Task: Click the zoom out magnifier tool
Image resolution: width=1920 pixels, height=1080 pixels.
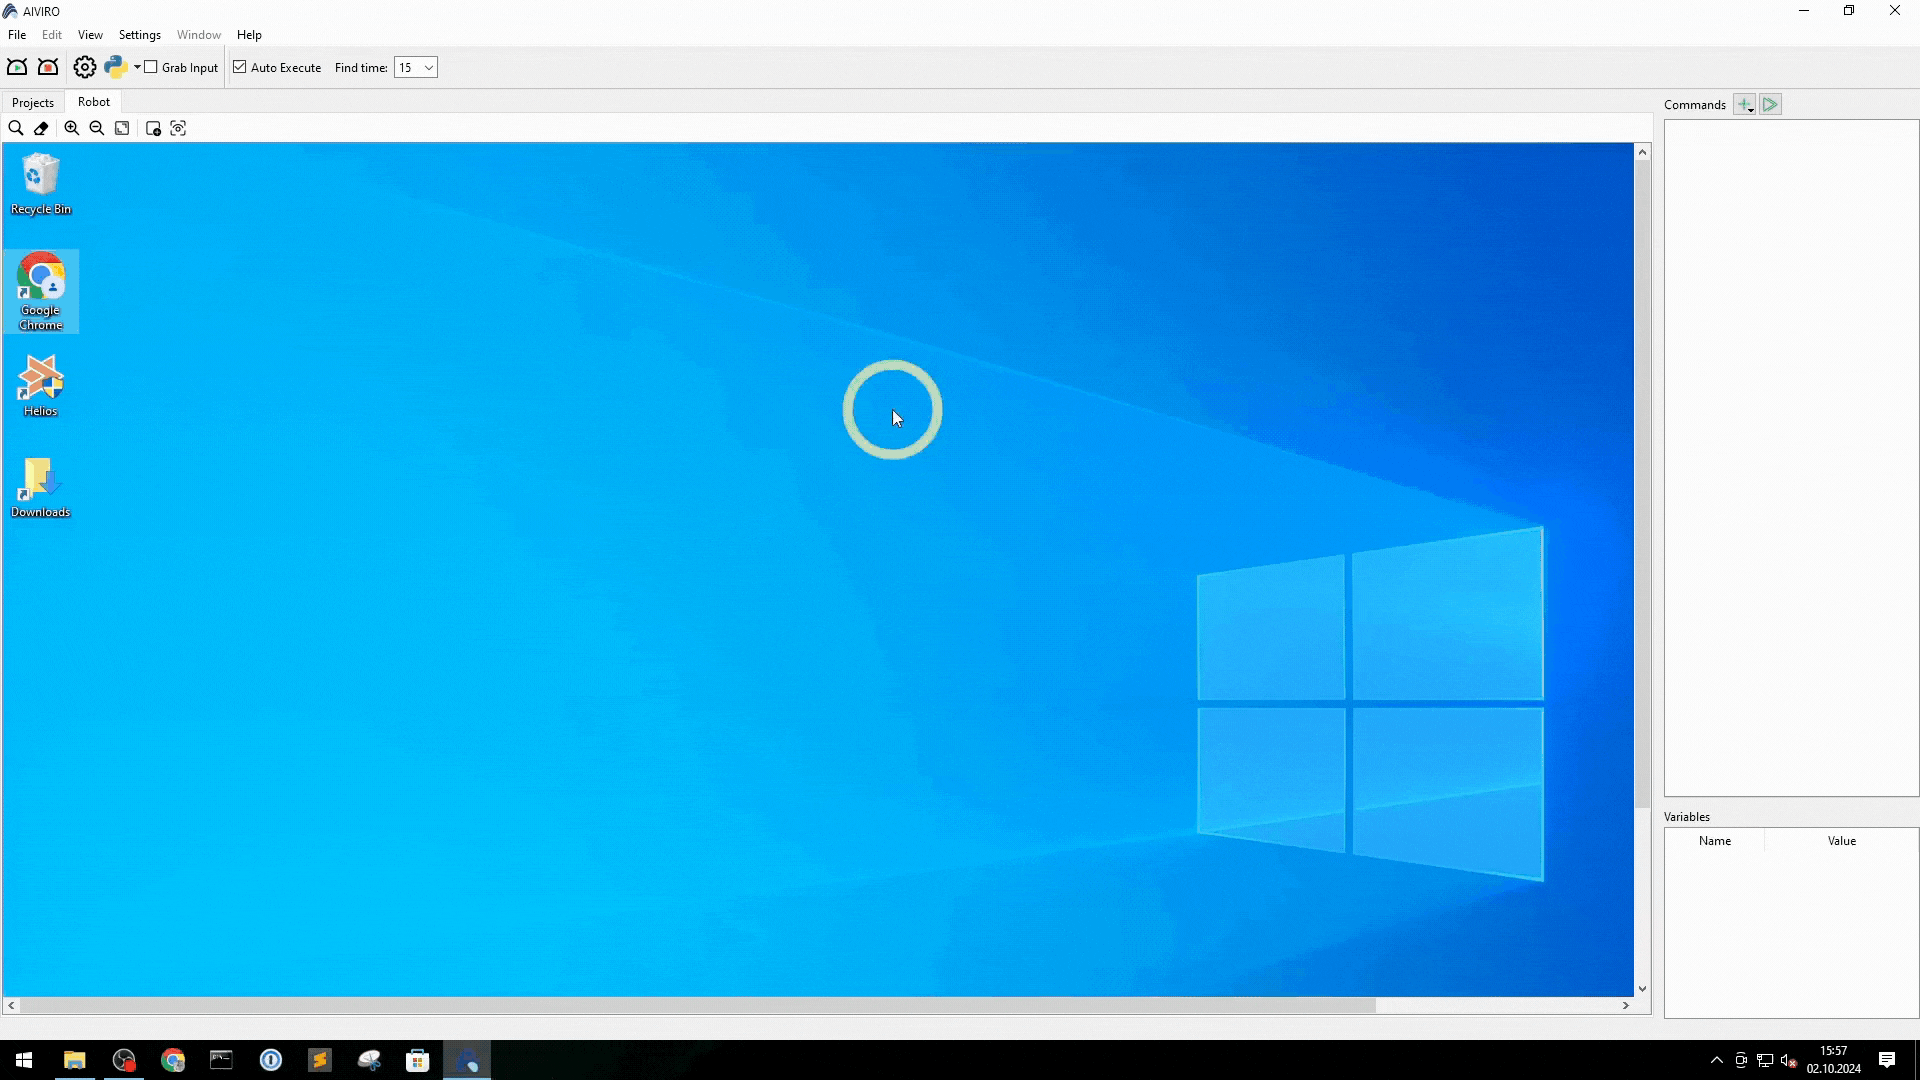Action: tap(96, 128)
